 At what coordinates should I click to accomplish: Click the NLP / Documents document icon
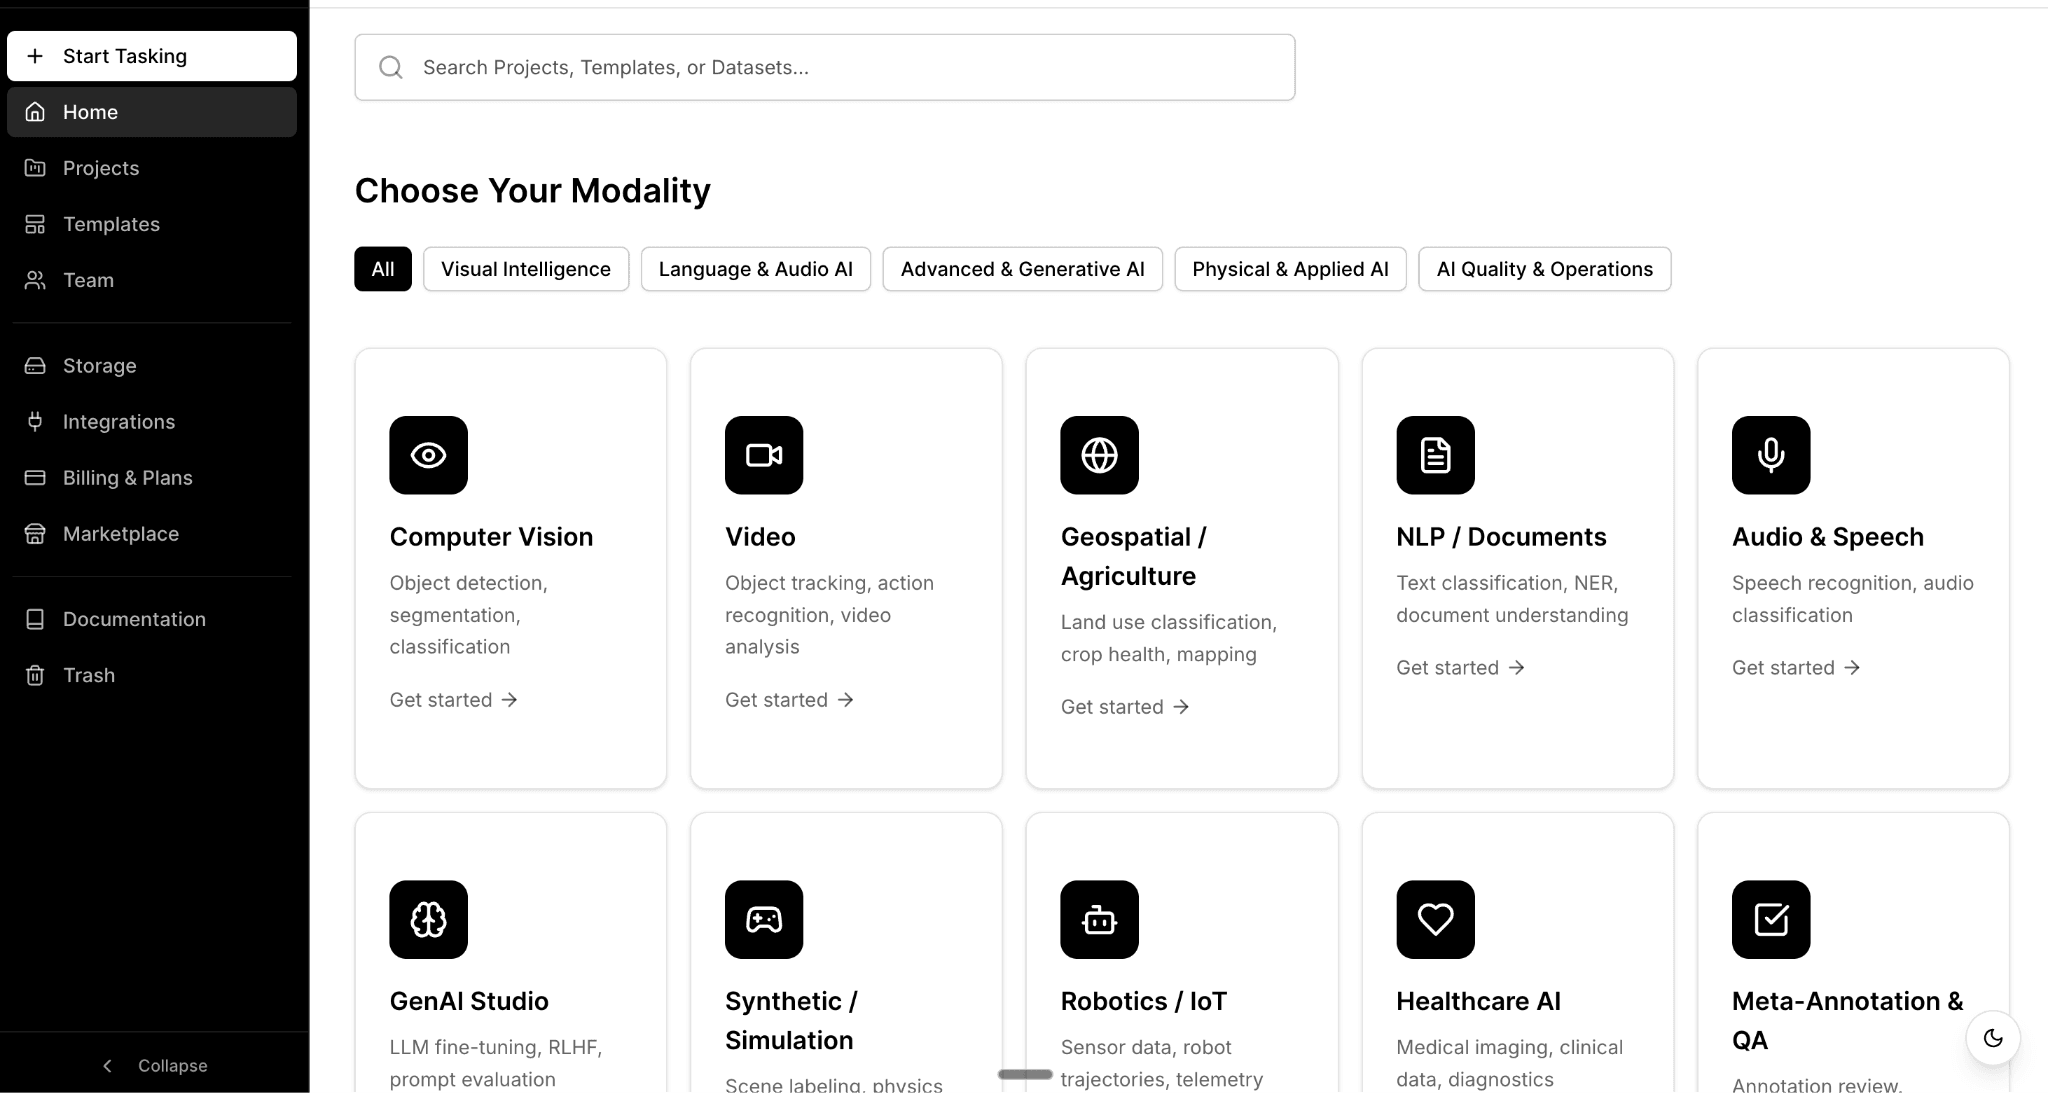coord(1434,455)
